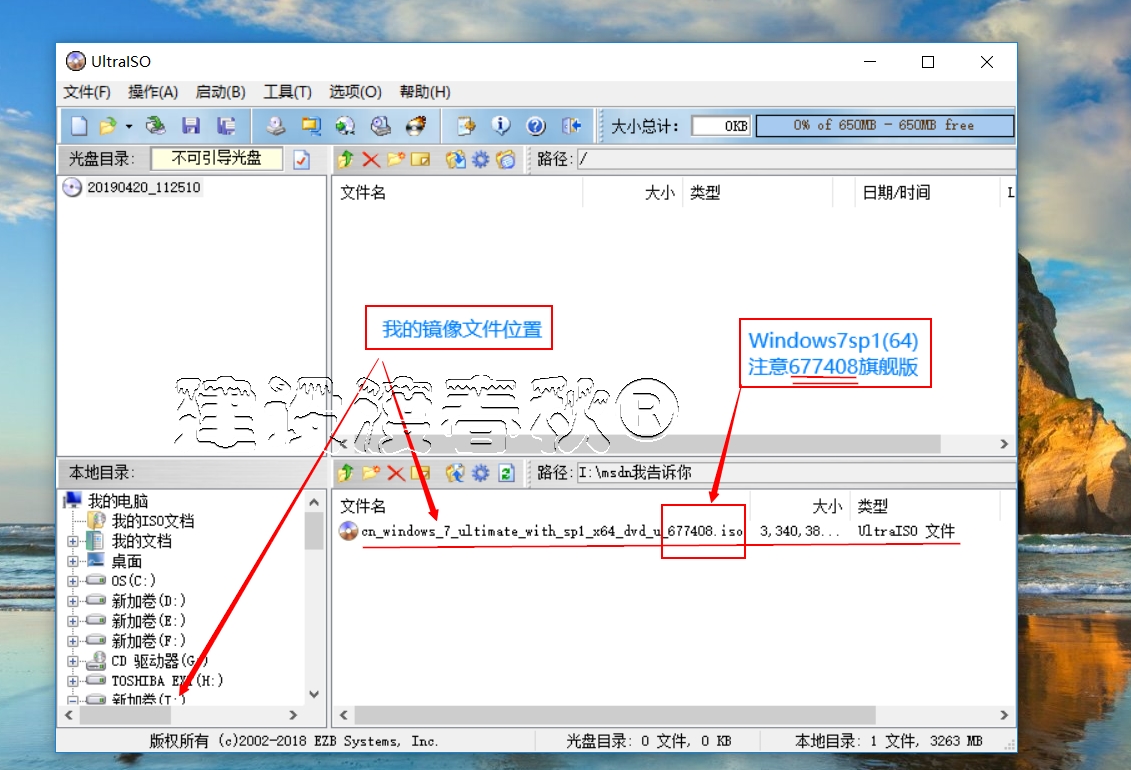1131x770 pixels.
Task: Click the disc properties gear icon
Action: [x=479, y=159]
